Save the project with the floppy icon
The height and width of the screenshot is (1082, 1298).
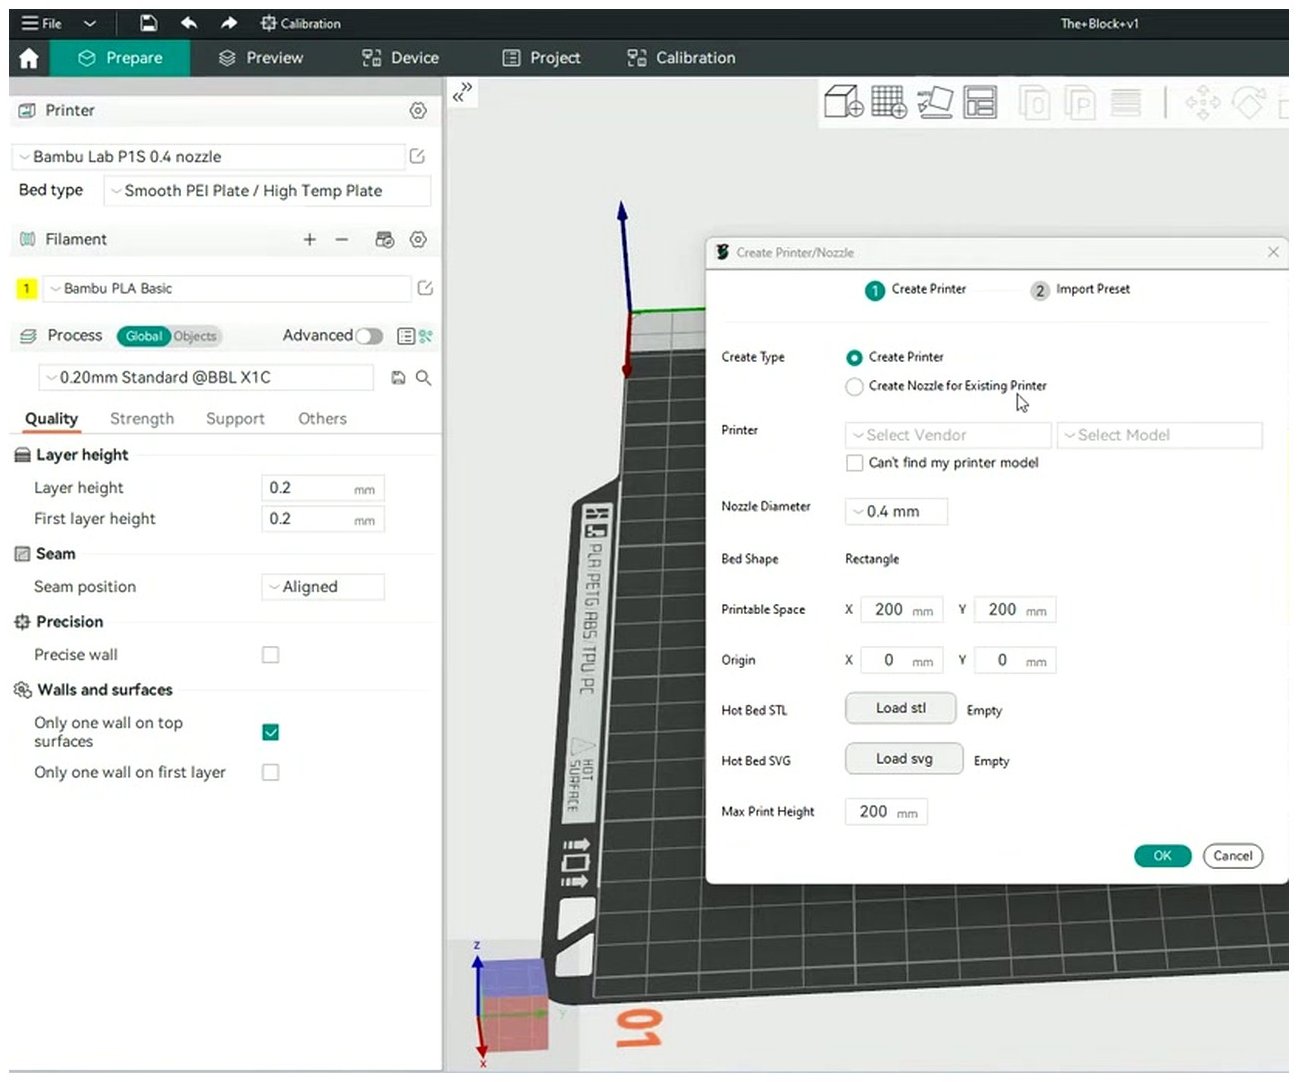[x=148, y=23]
